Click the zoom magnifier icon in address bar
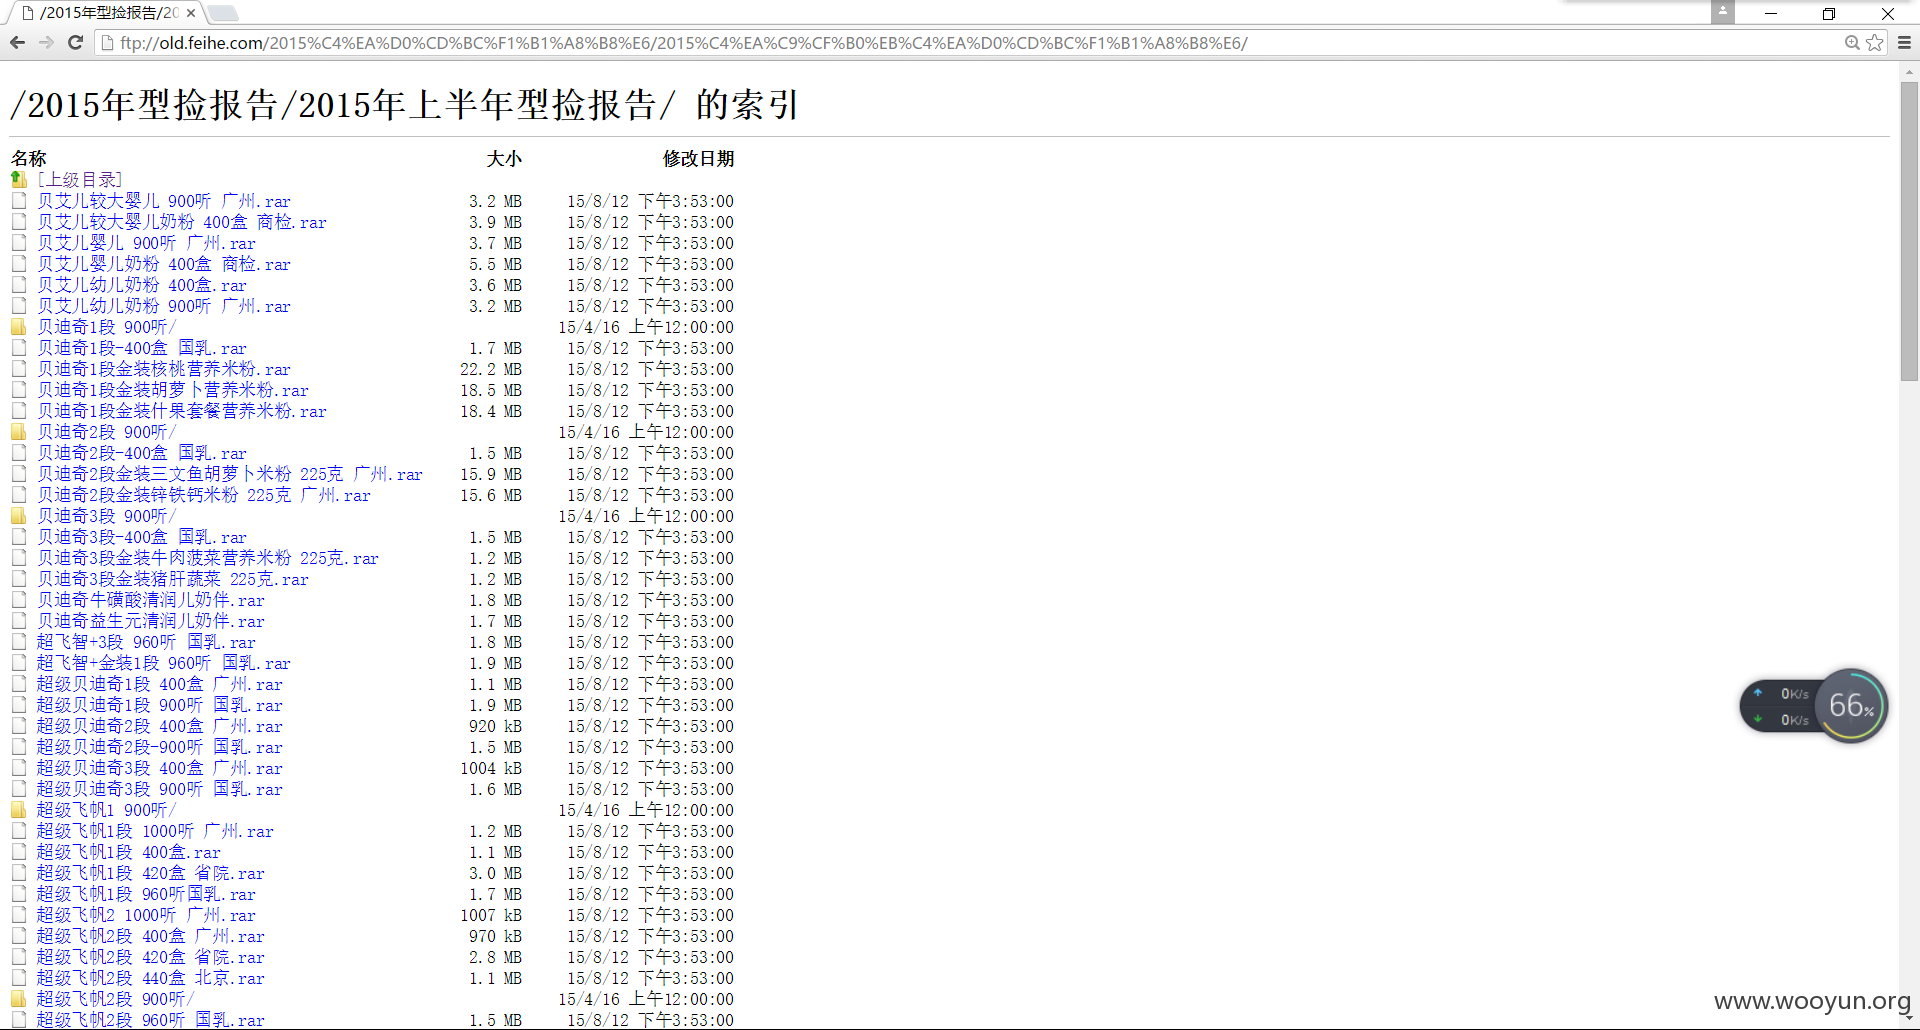This screenshot has width=1920, height=1030. pos(1852,43)
